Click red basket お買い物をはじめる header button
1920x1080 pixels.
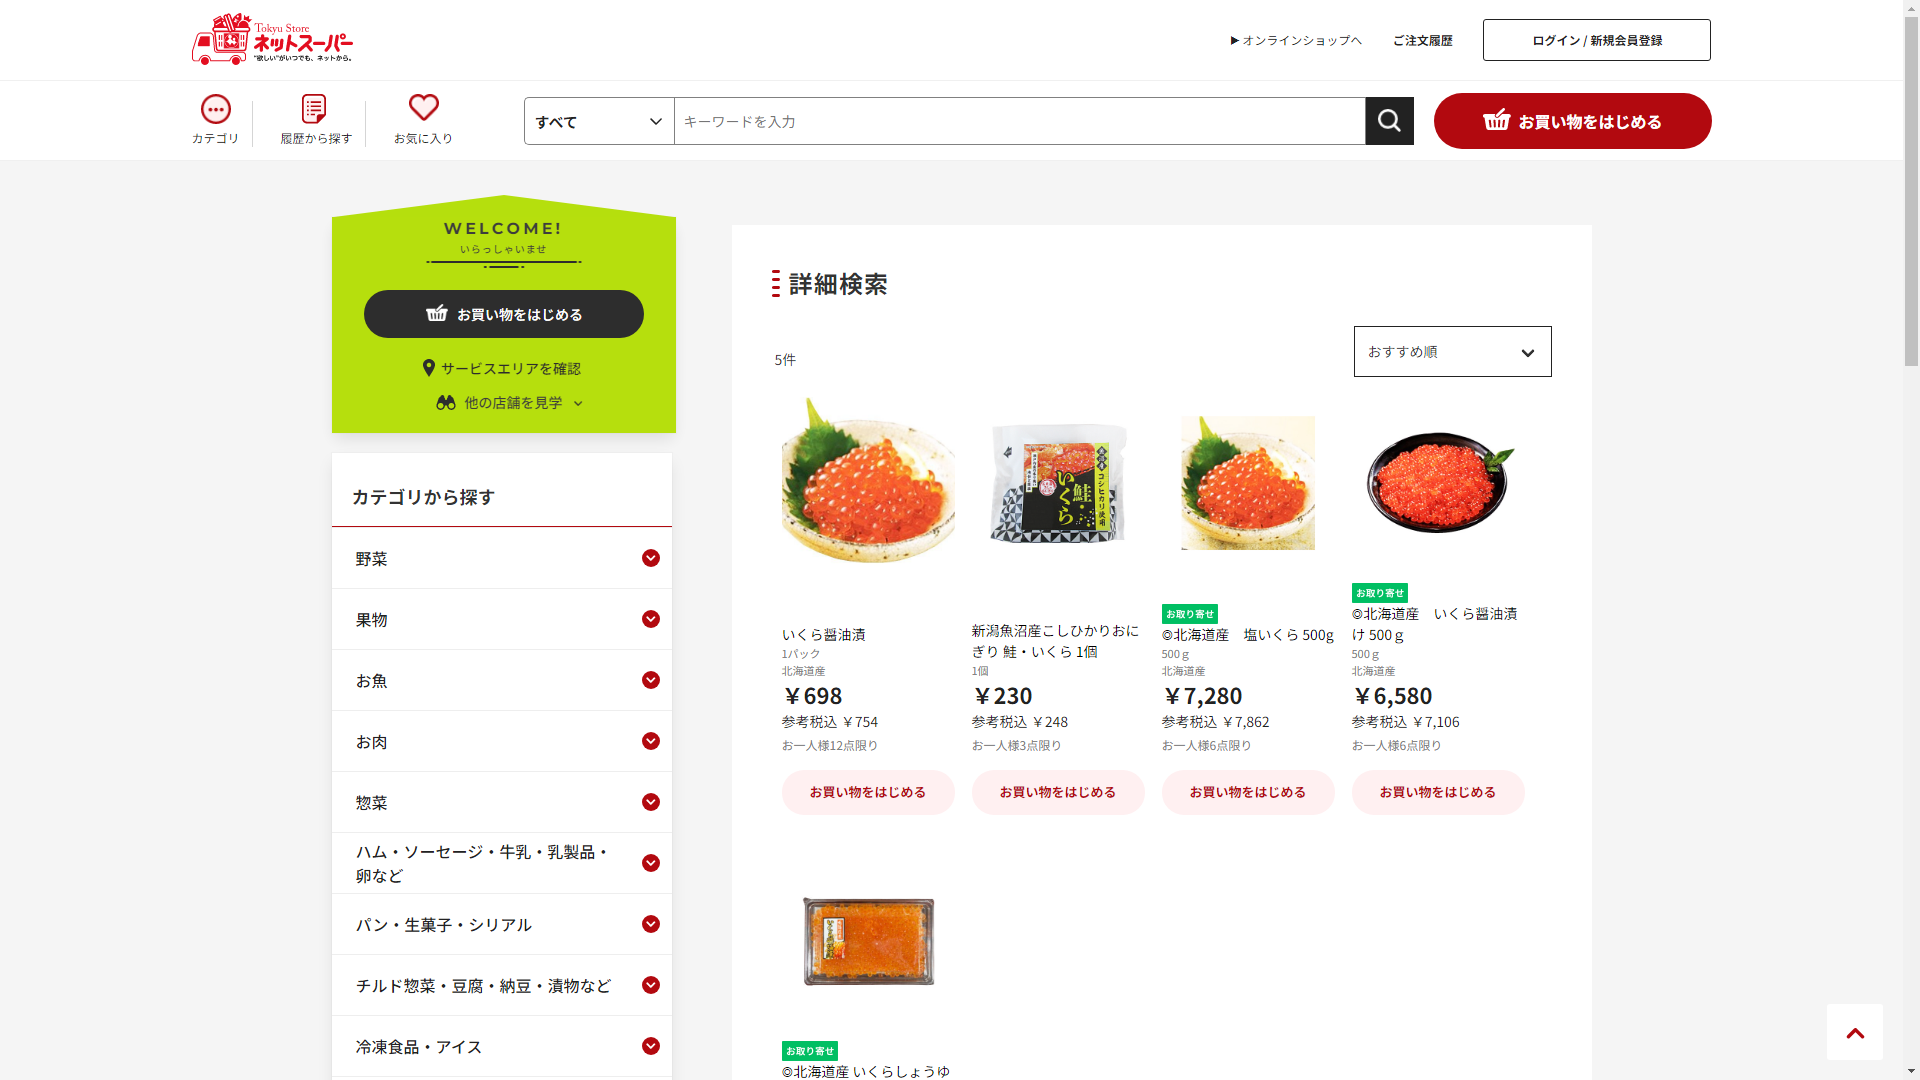click(1573, 121)
